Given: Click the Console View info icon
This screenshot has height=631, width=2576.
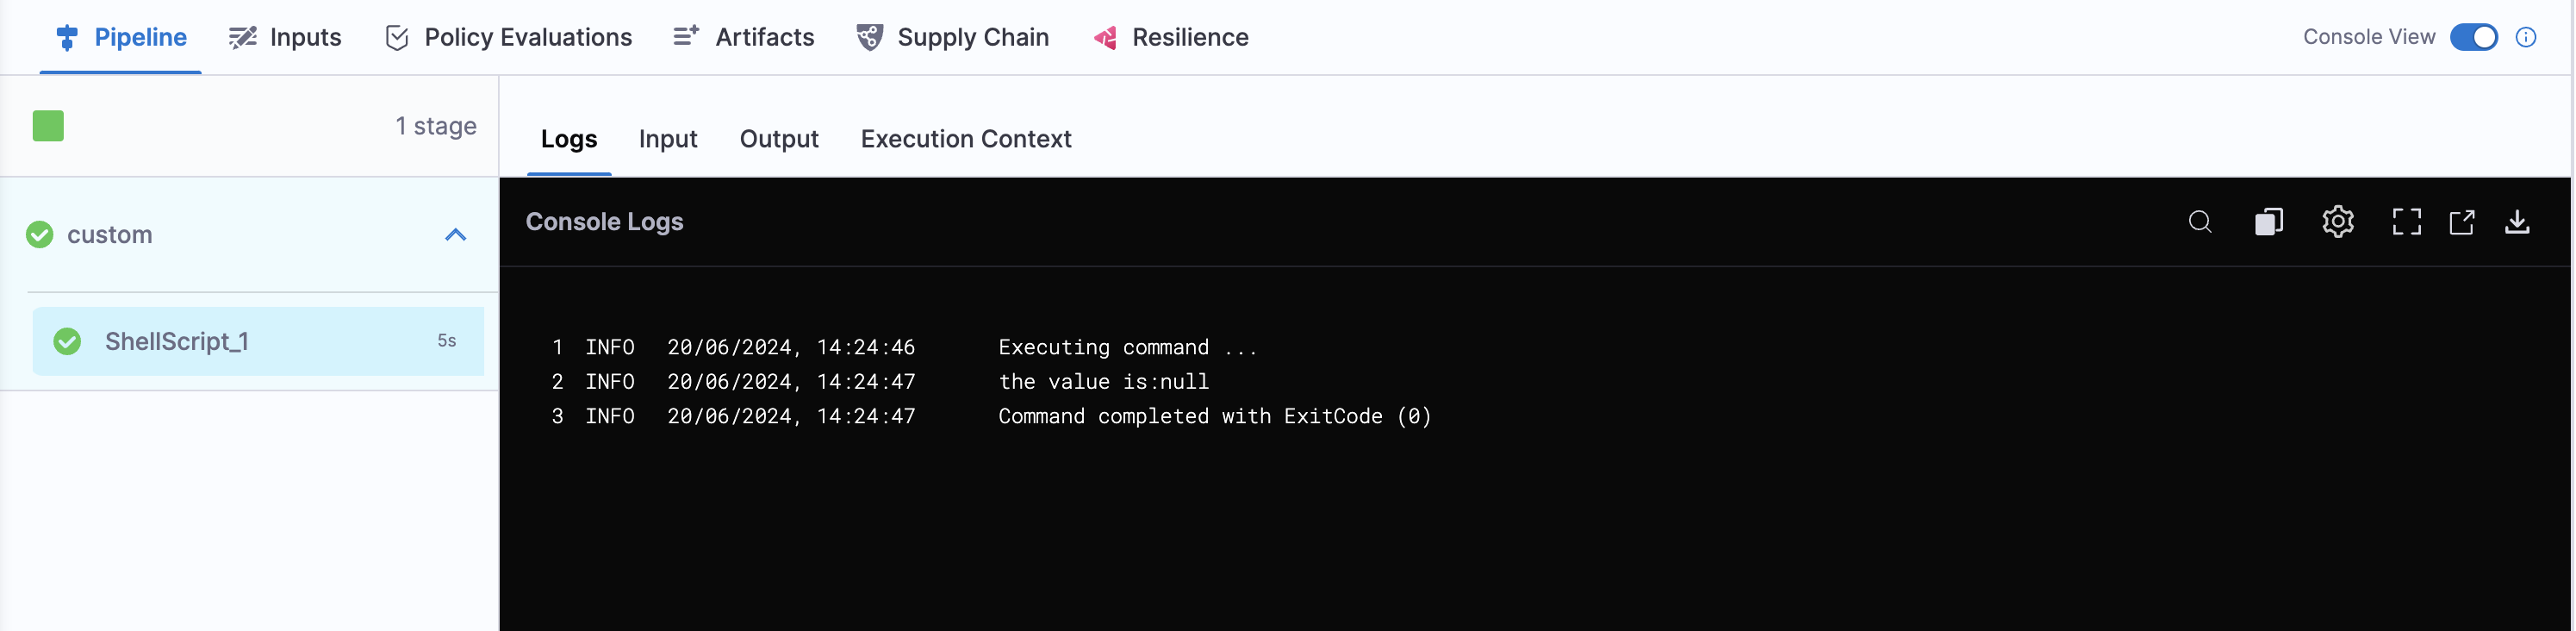Looking at the screenshot, I should coord(2525,38).
